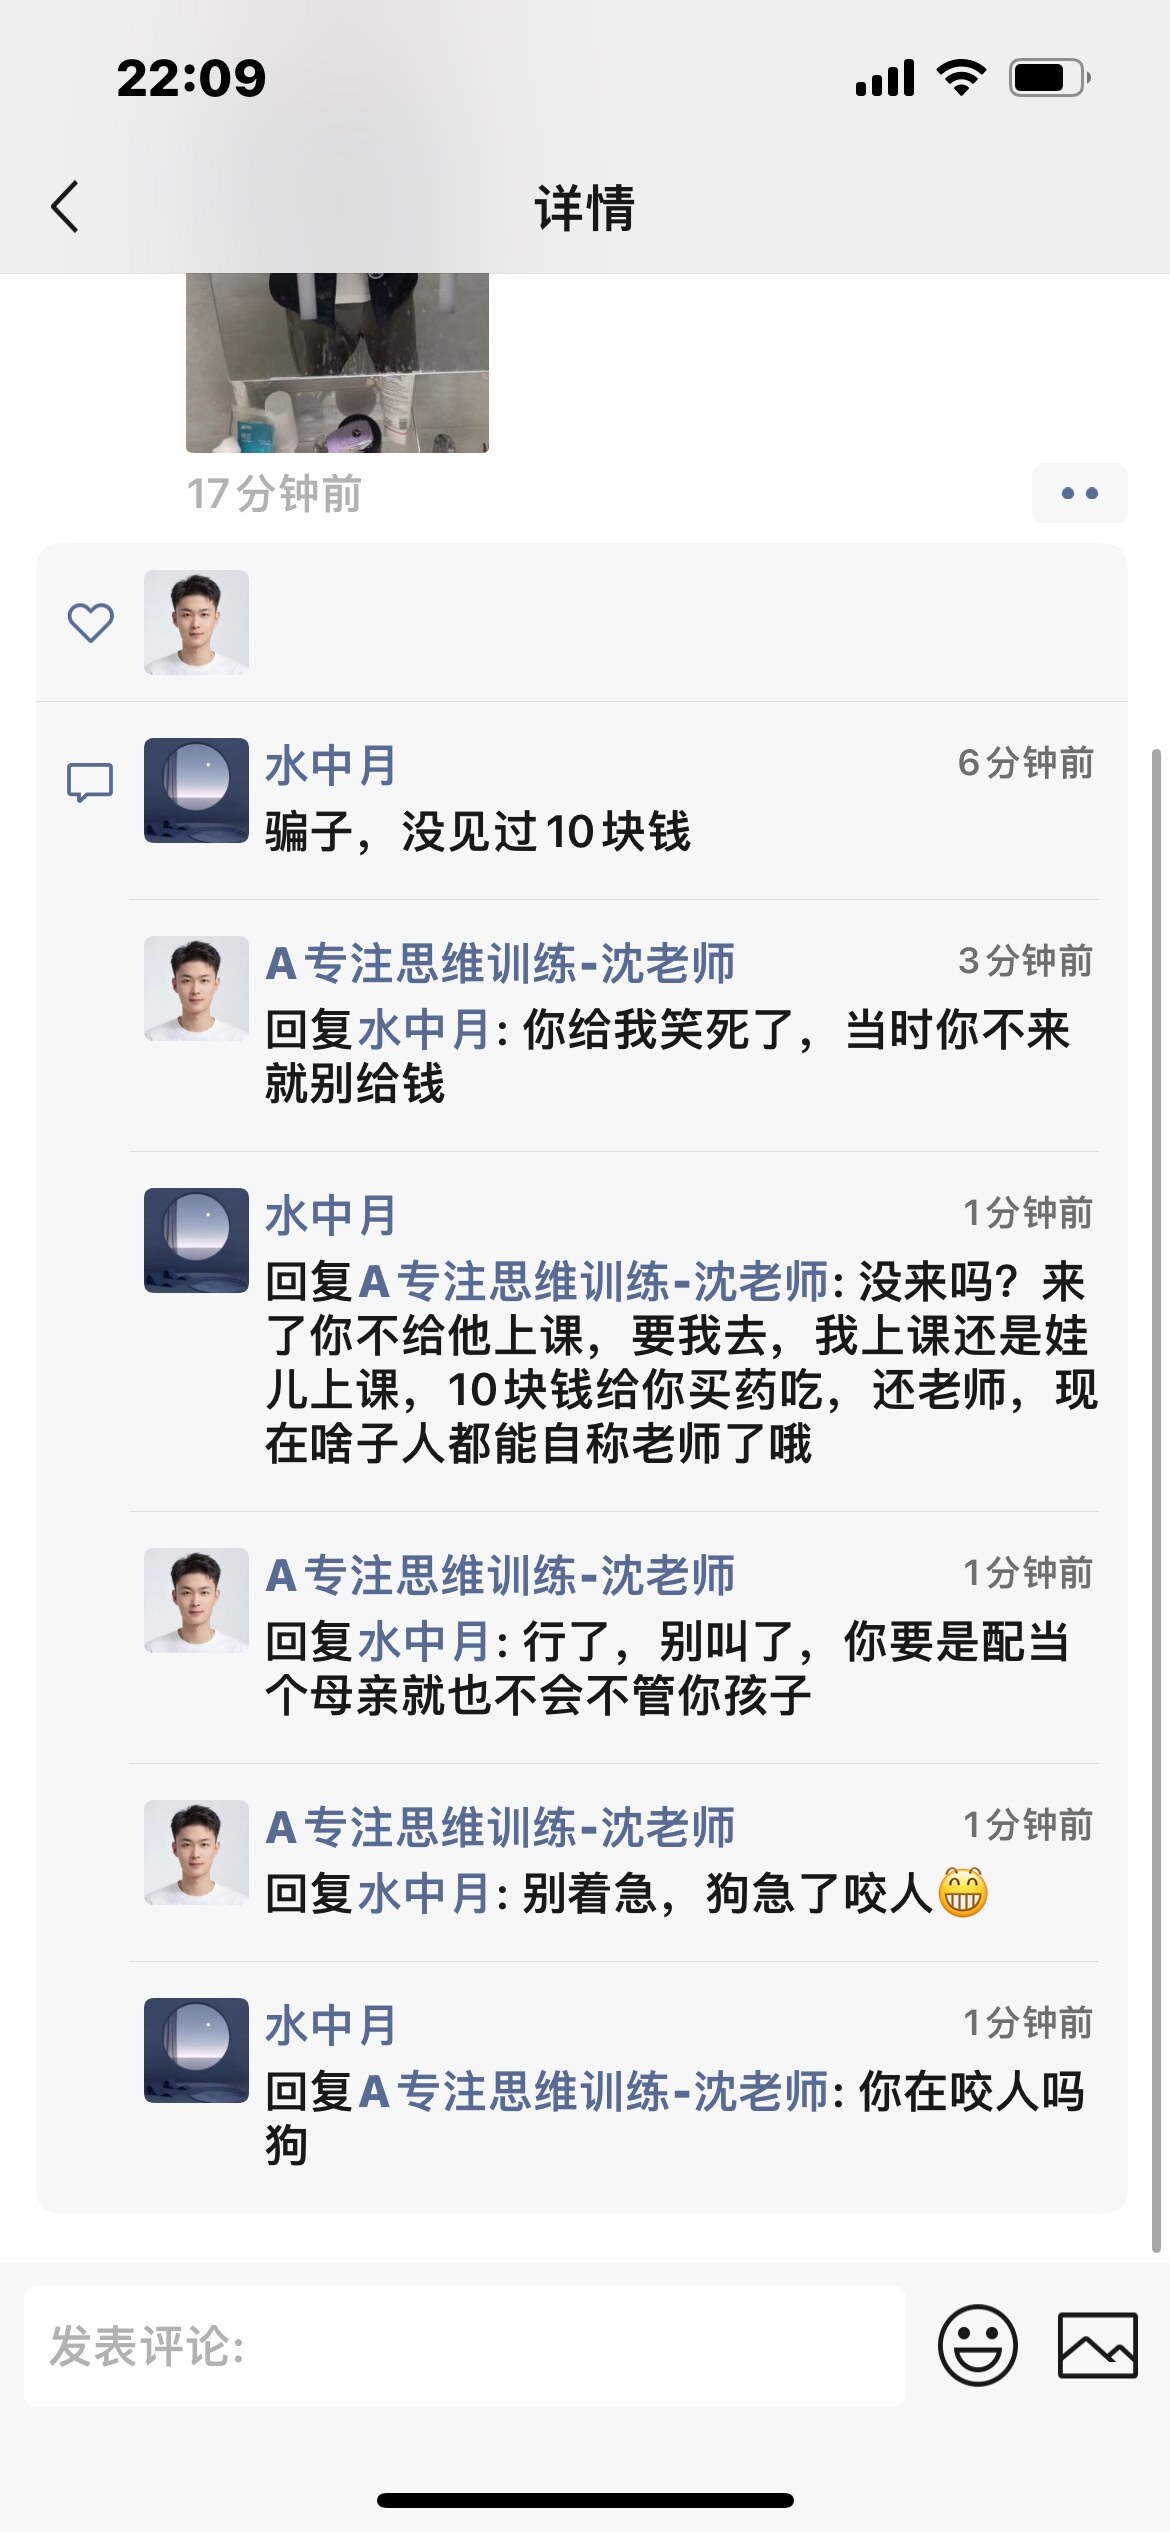The width and height of the screenshot is (1170, 2532).
Task: Open the post photo thumbnail
Action: (337, 362)
